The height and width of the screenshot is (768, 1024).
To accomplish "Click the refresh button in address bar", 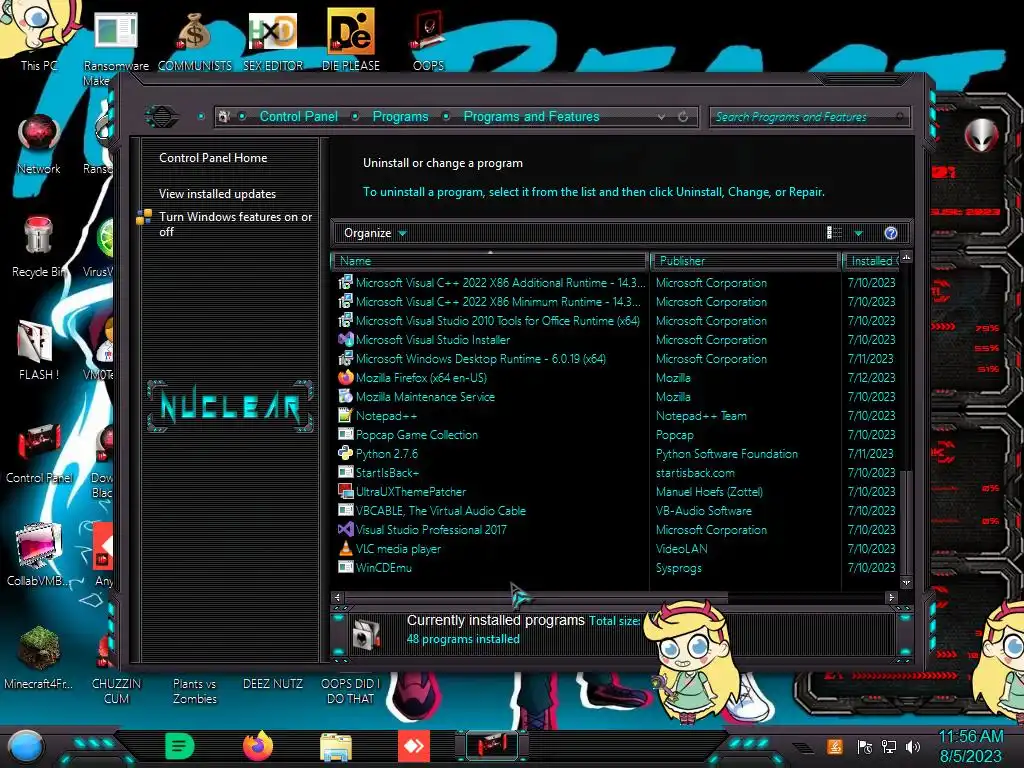I will [x=683, y=117].
